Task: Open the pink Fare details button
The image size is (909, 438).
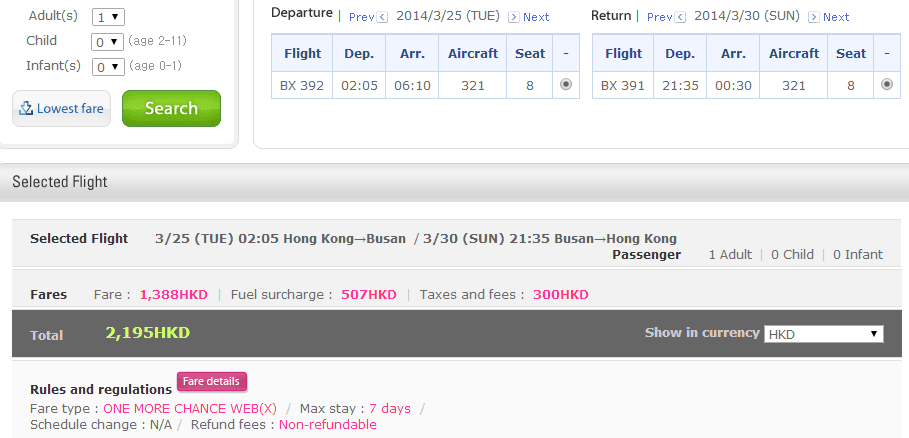Action: tap(212, 381)
